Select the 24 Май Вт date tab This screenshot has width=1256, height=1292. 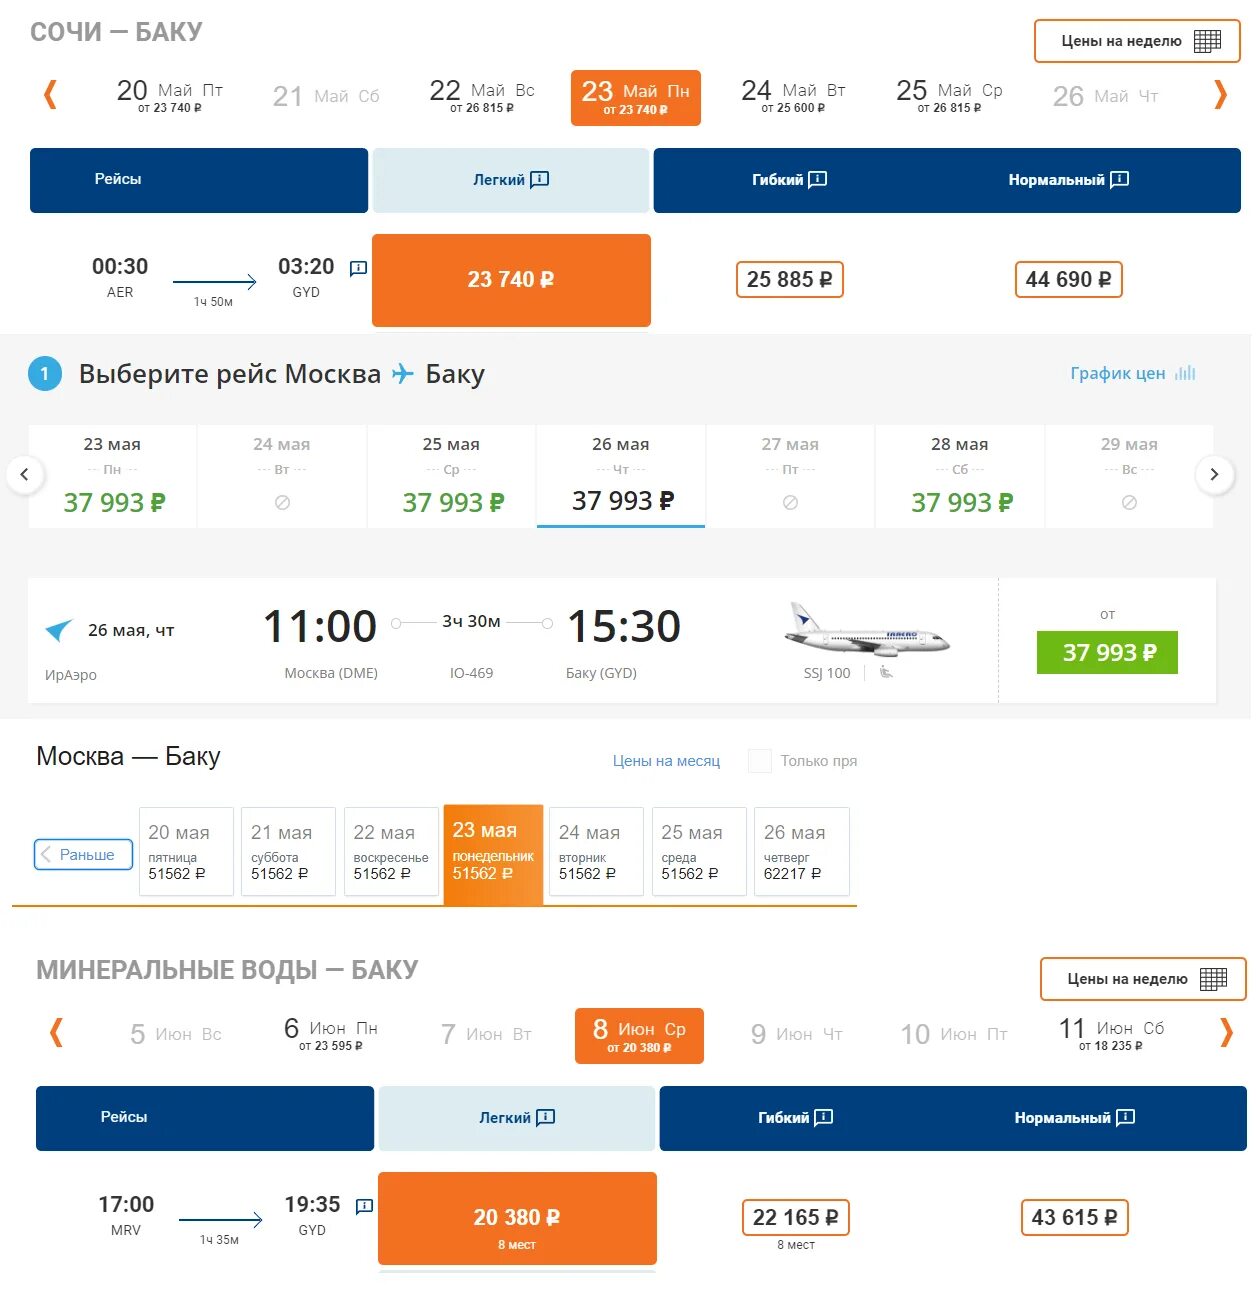point(793,96)
